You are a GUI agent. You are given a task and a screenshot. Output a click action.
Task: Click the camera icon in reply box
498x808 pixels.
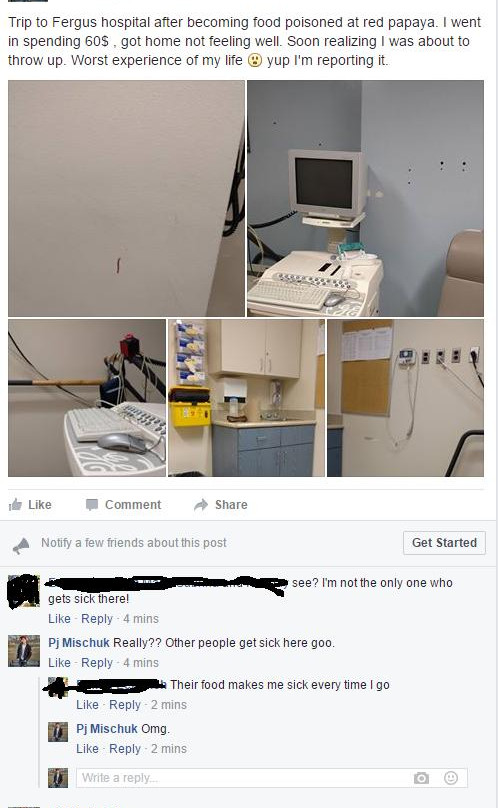pos(421,778)
